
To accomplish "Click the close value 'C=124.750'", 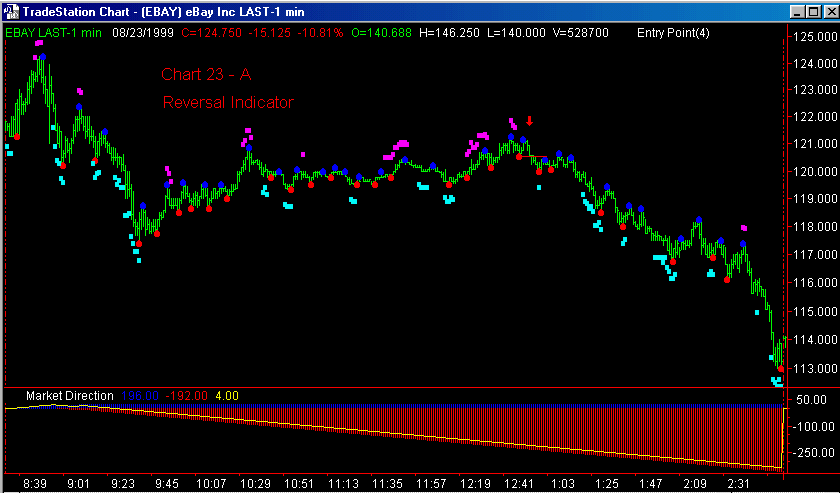I will [211, 33].
